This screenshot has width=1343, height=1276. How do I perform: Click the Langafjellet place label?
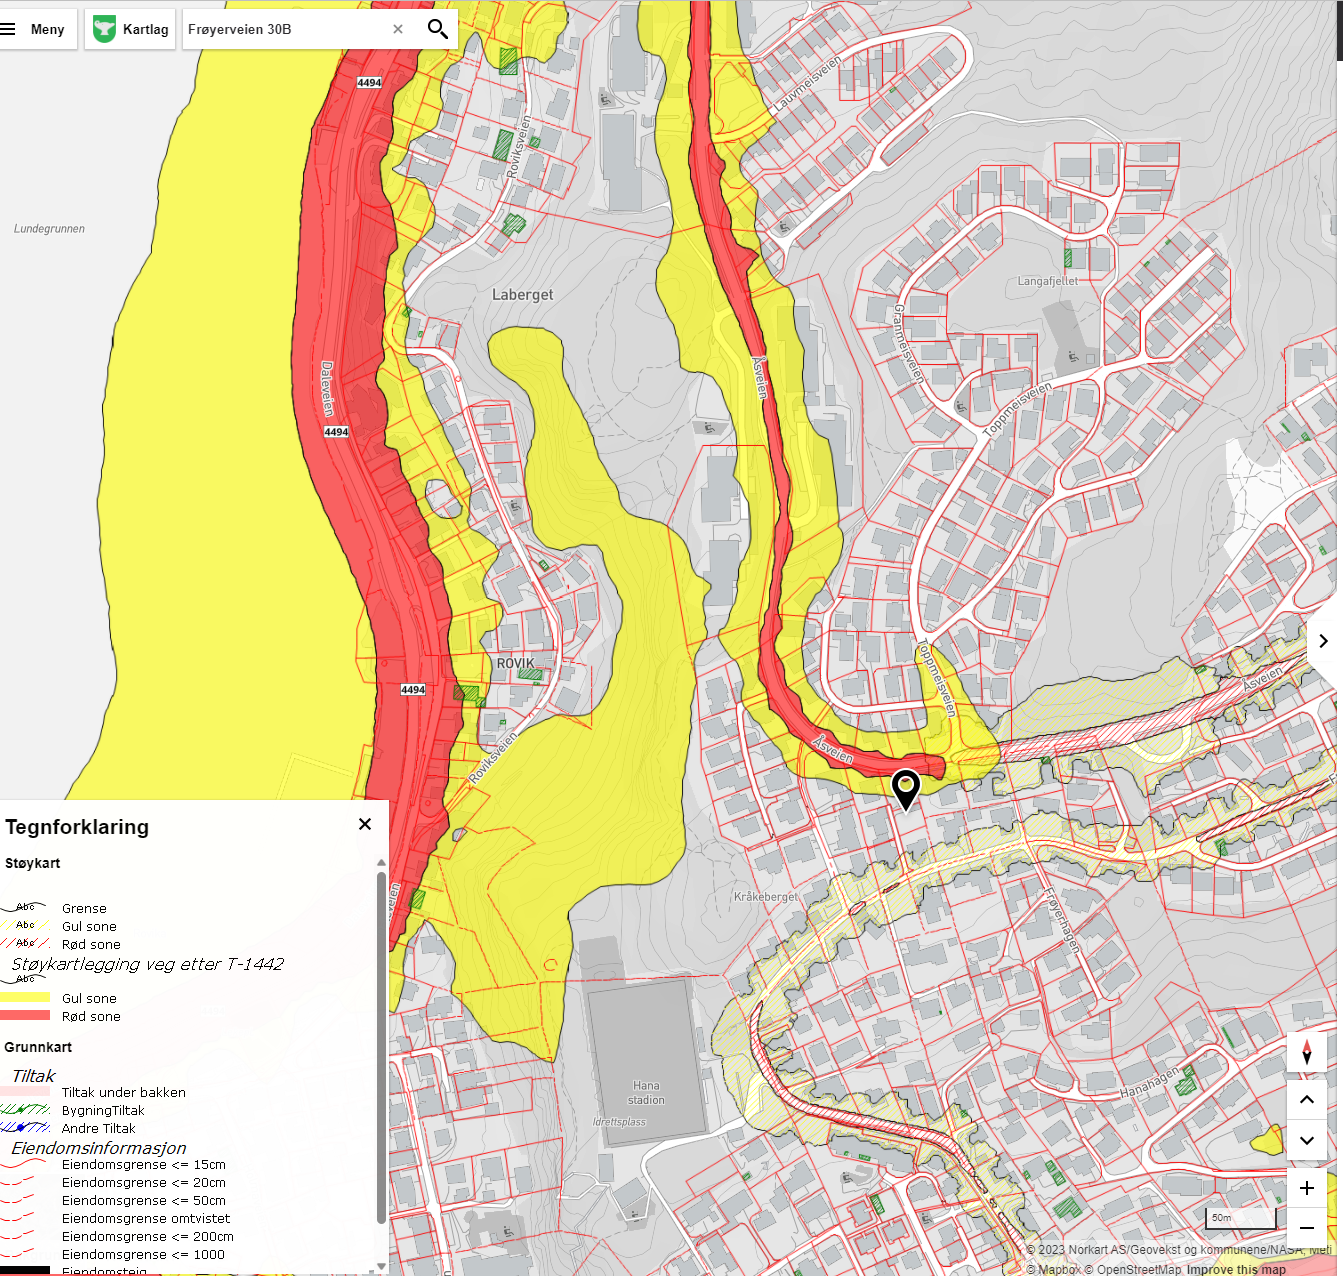1048,281
